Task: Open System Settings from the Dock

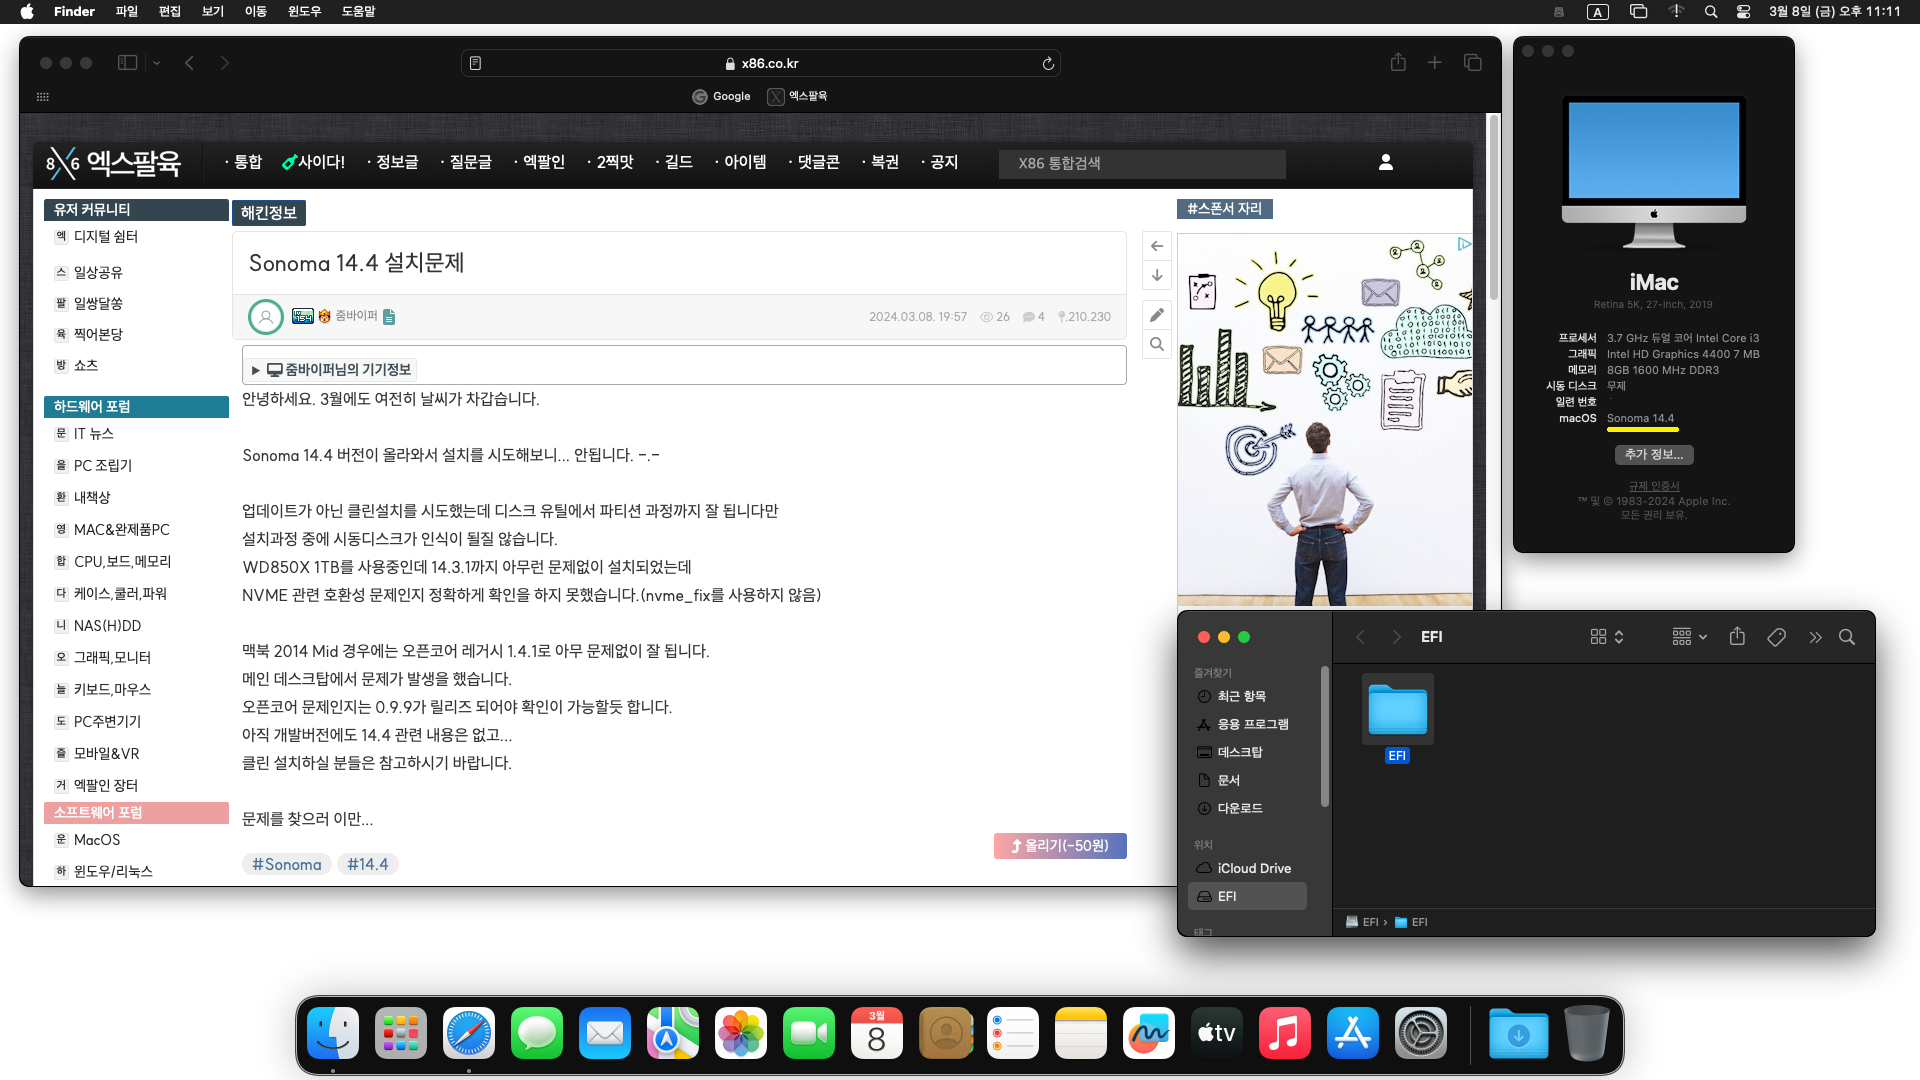Action: point(1421,1034)
